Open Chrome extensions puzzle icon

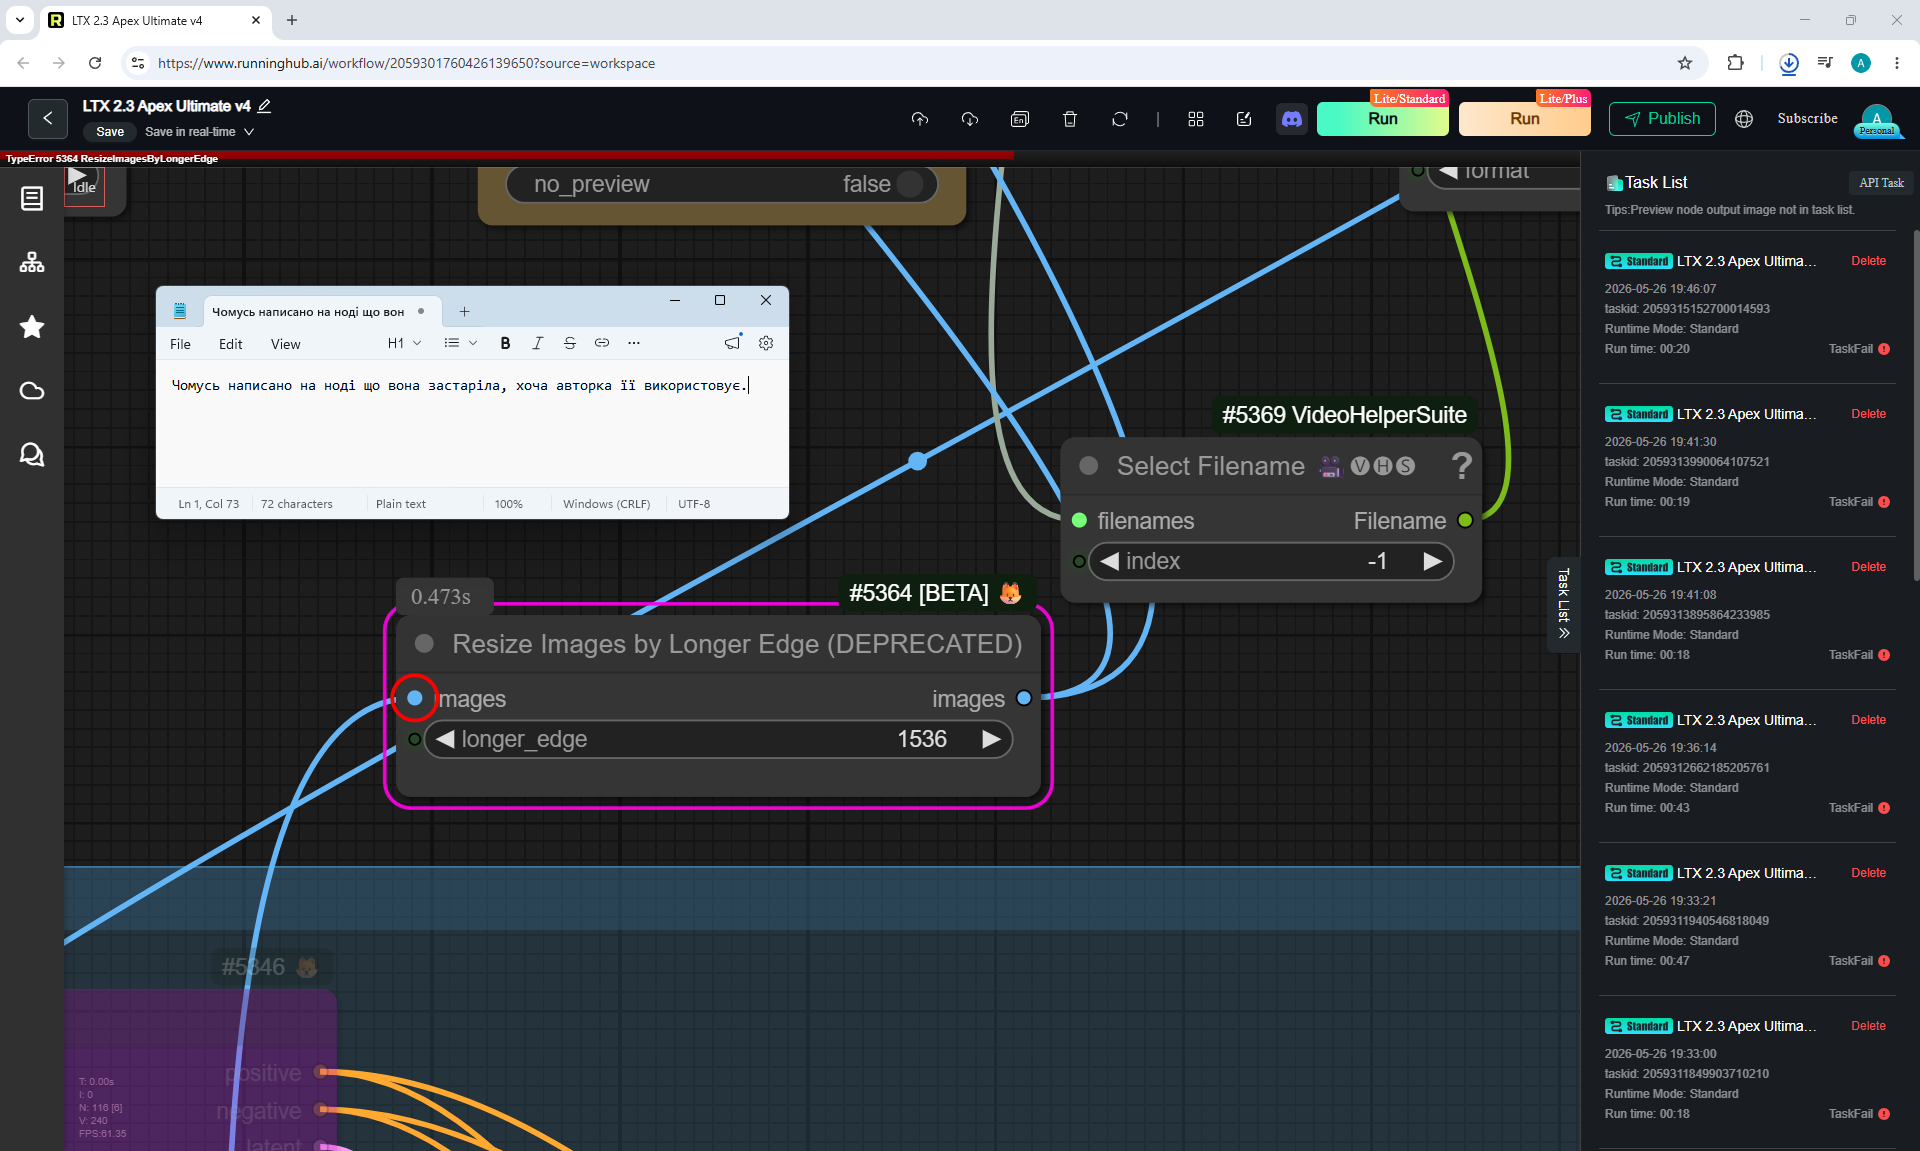point(1735,63)
